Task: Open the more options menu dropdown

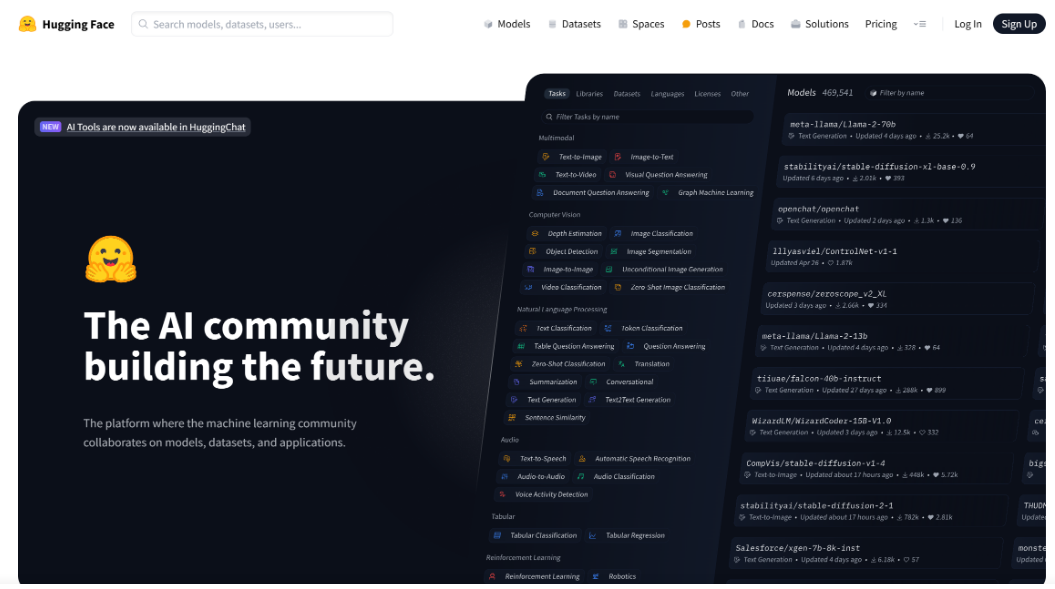Action: (x=920, y=24)
